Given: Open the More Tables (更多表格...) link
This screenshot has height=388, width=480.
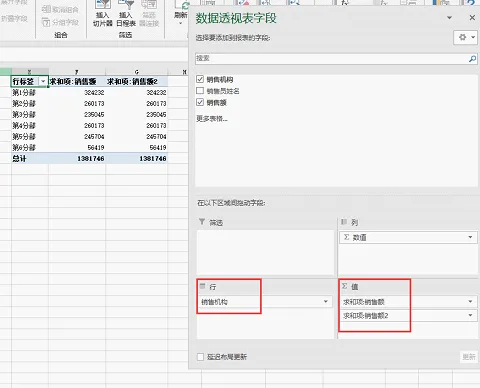Looking at the screenshot, I should (212, 119).
